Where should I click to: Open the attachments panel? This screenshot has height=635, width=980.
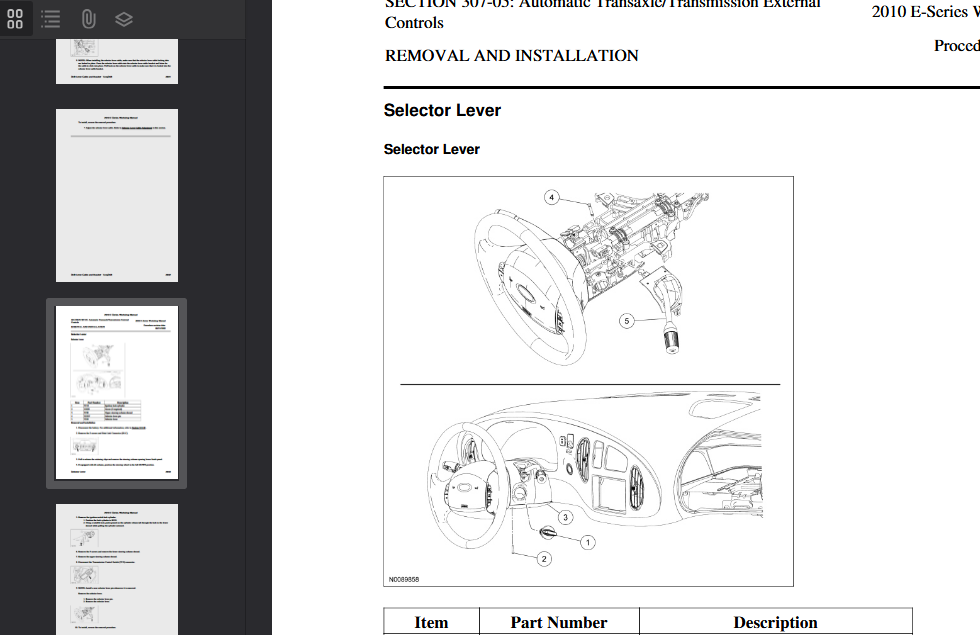click(x=88, y=19)
